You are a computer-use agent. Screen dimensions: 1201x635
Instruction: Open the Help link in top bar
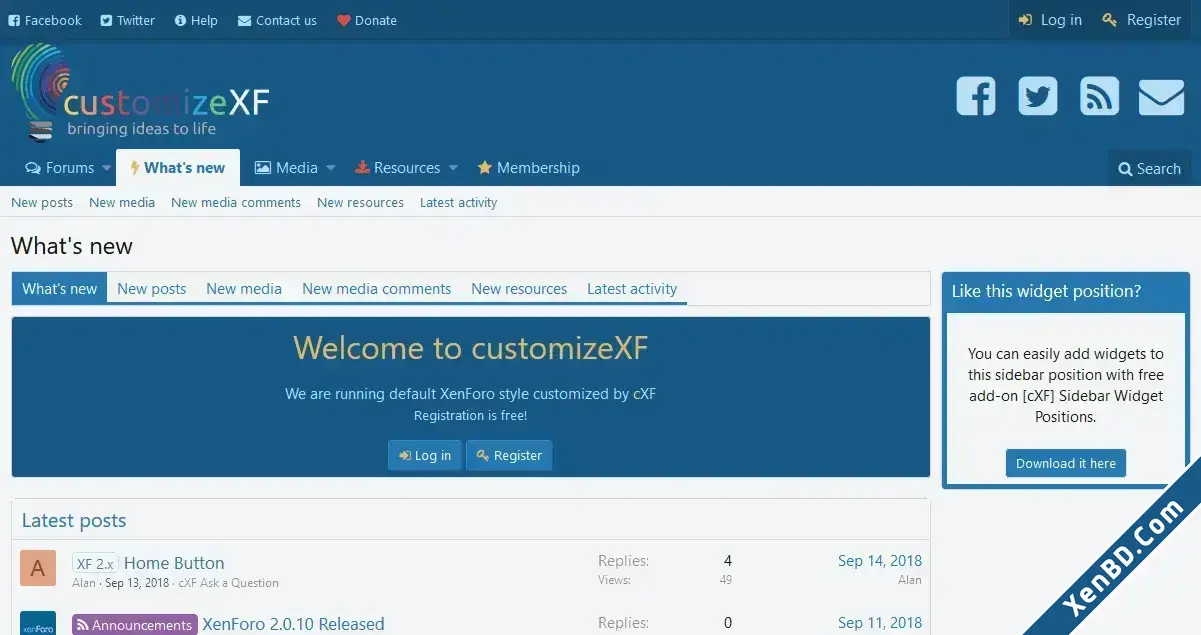pyautogui.click(x=196, y=20)
